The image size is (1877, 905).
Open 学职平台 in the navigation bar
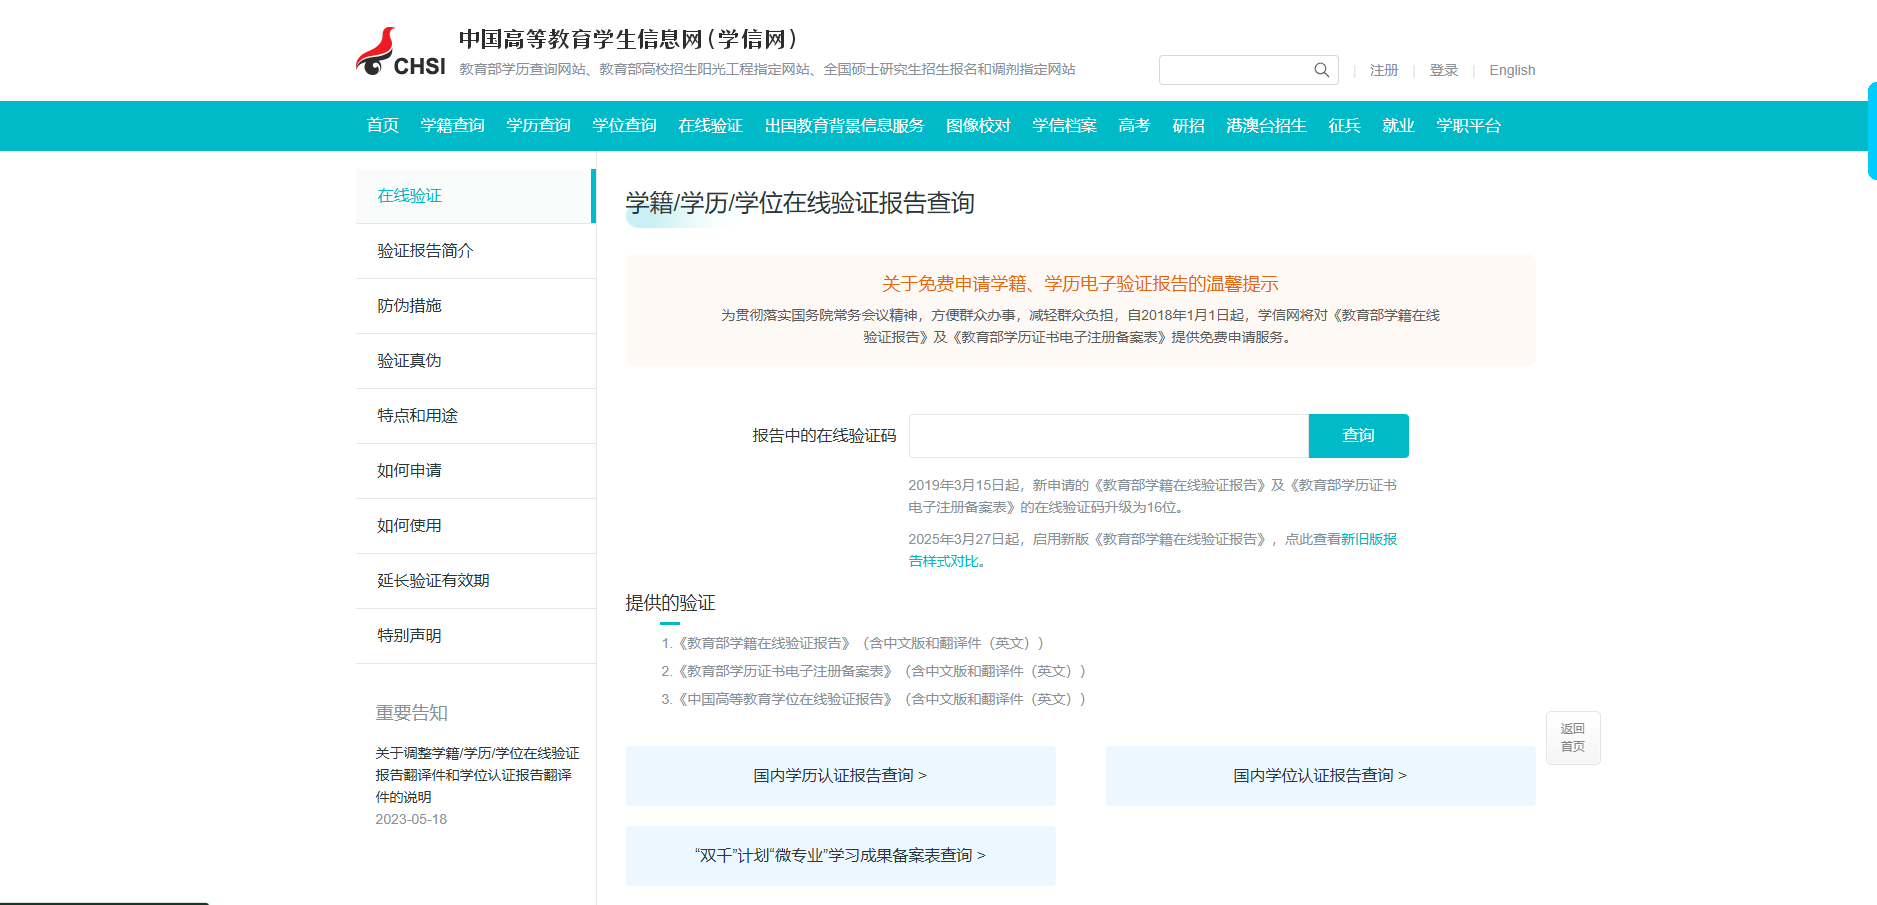1468,126
